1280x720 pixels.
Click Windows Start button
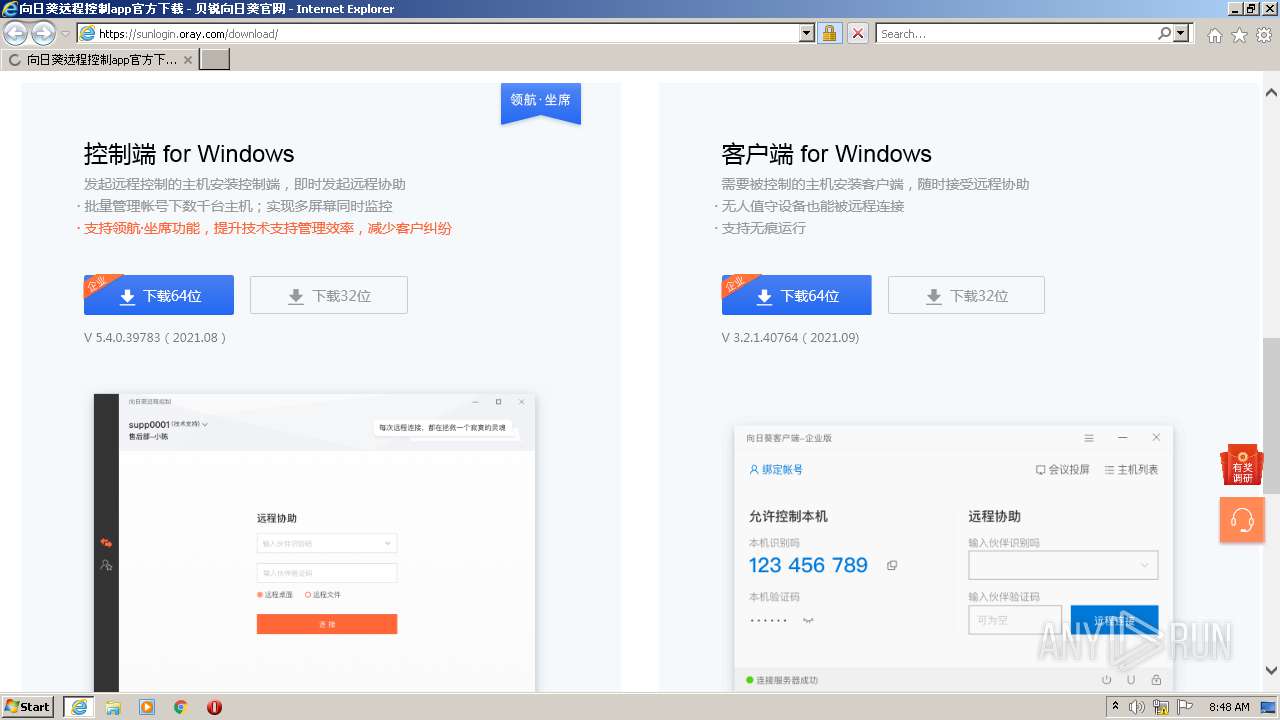point(28,707)
